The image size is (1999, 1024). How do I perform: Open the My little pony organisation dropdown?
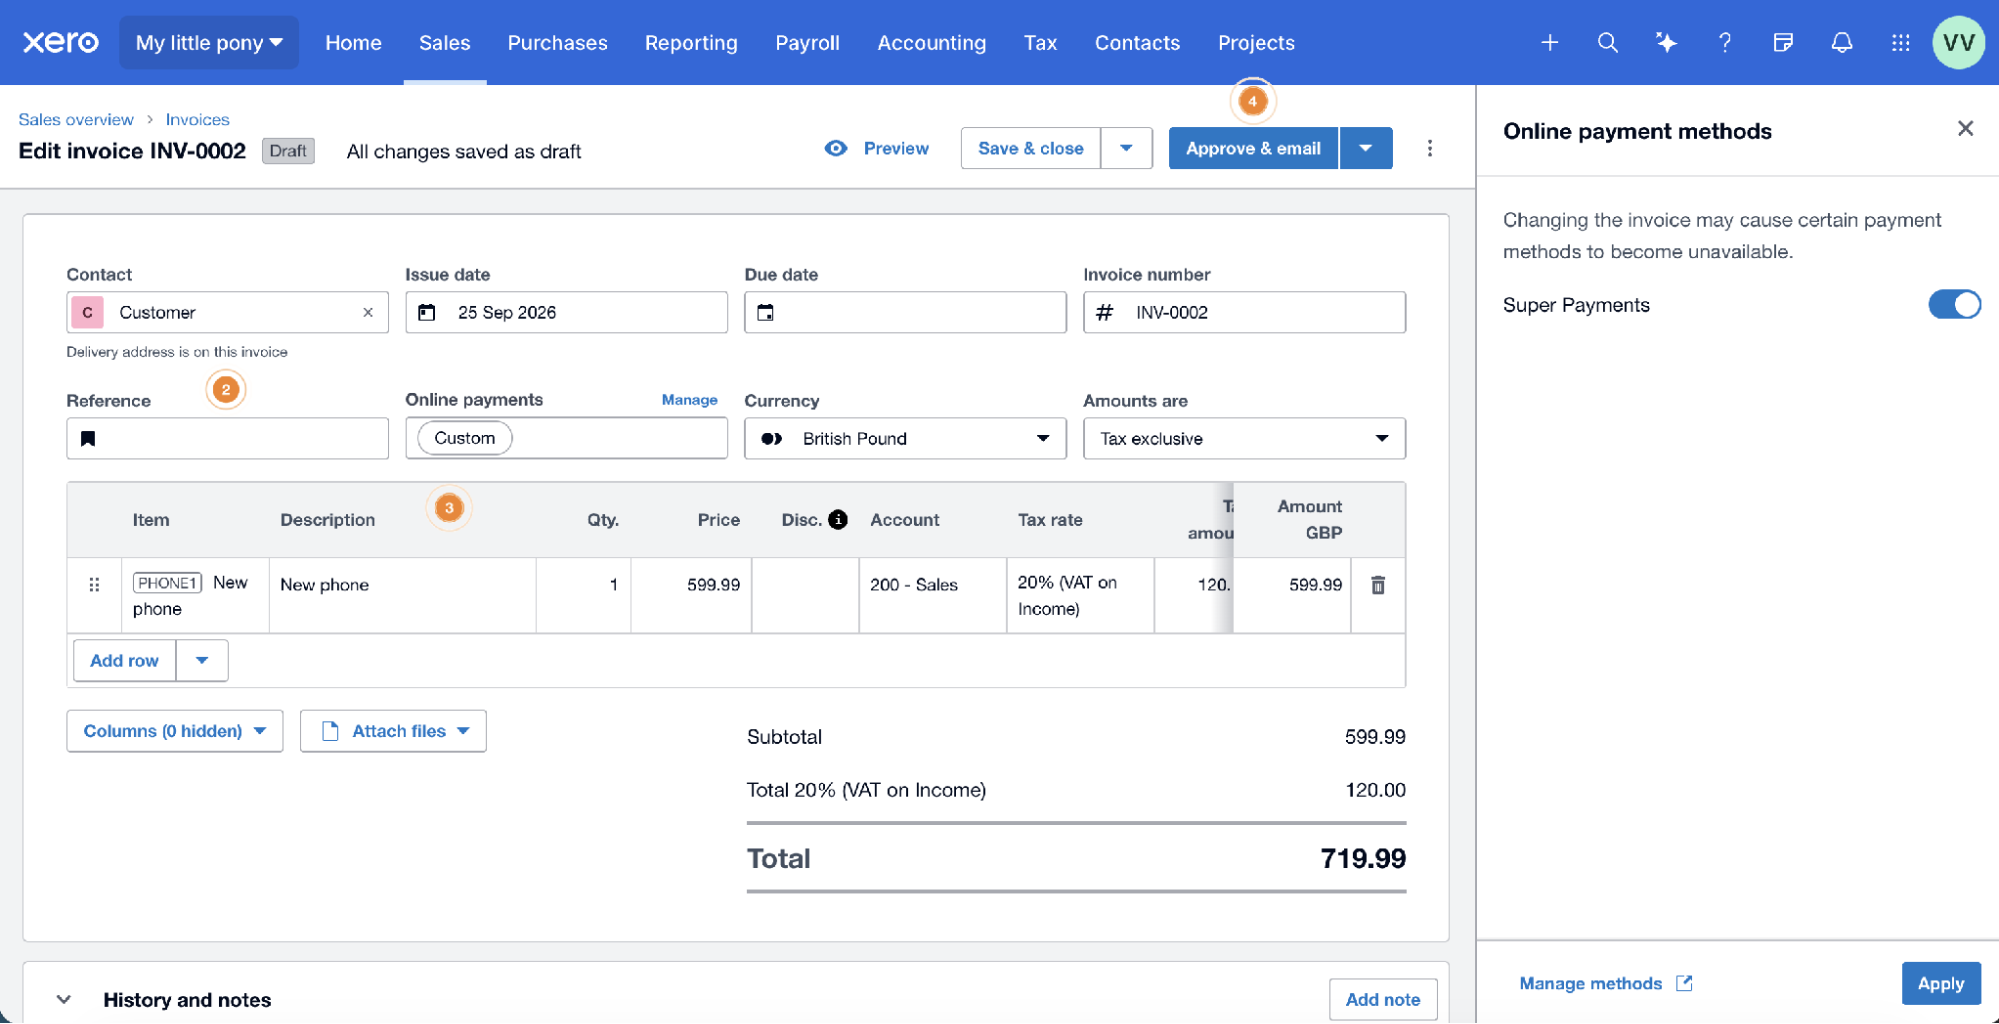209,42
